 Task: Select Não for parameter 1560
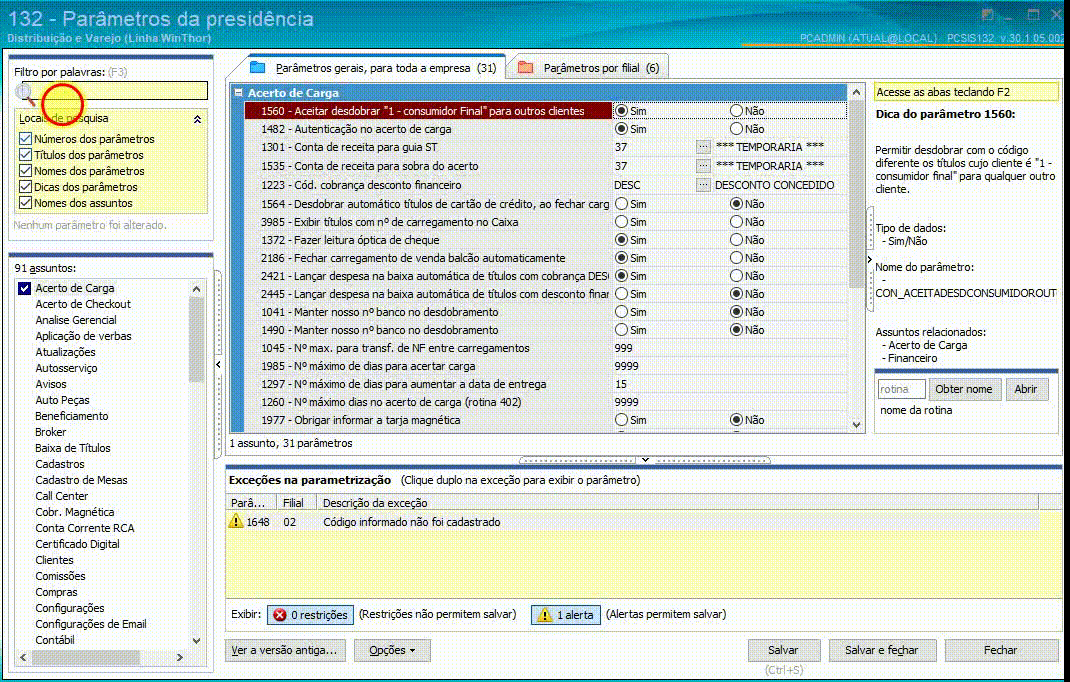tap(736, 111)
